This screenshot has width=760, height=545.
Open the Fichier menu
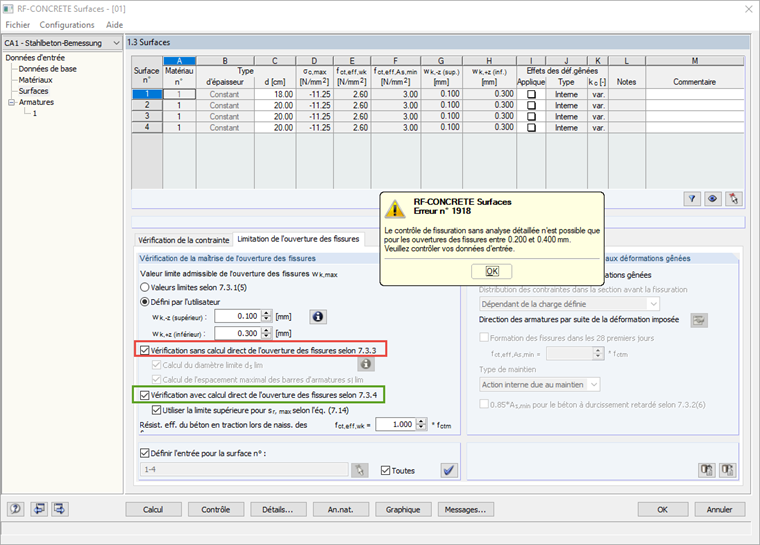(x=17, y=25)
